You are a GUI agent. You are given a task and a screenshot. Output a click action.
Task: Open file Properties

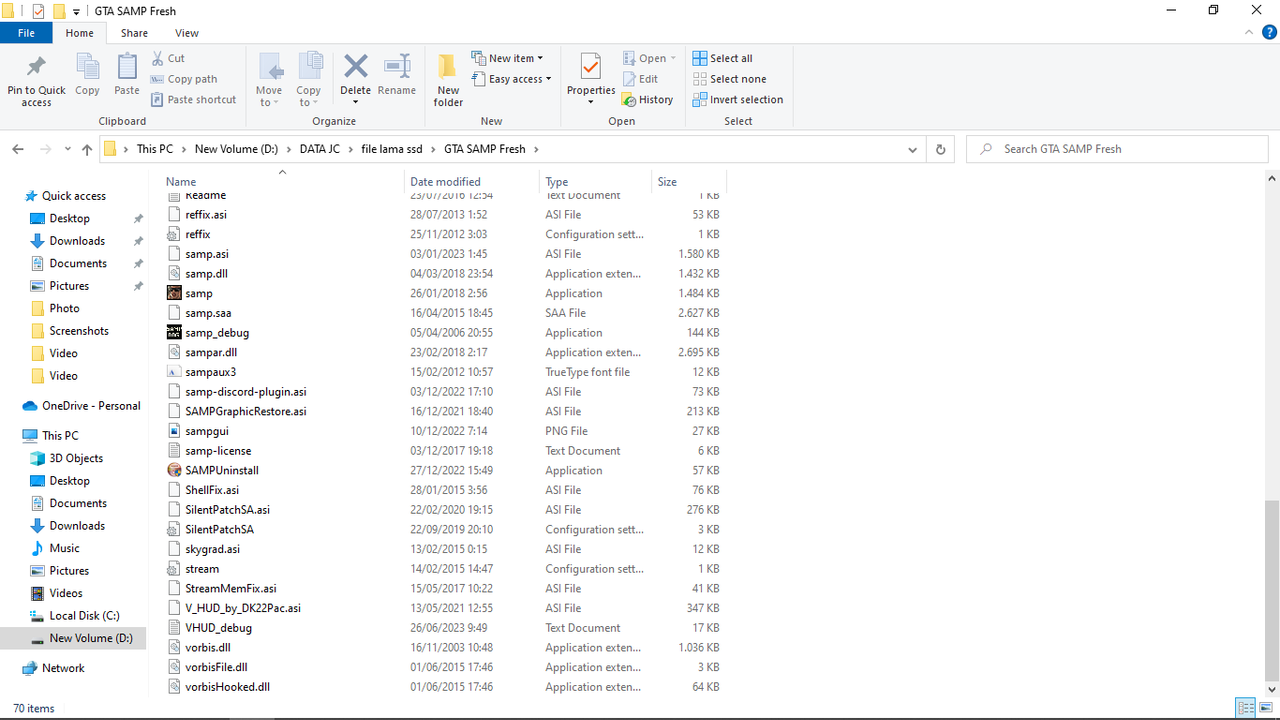point(590,80)
